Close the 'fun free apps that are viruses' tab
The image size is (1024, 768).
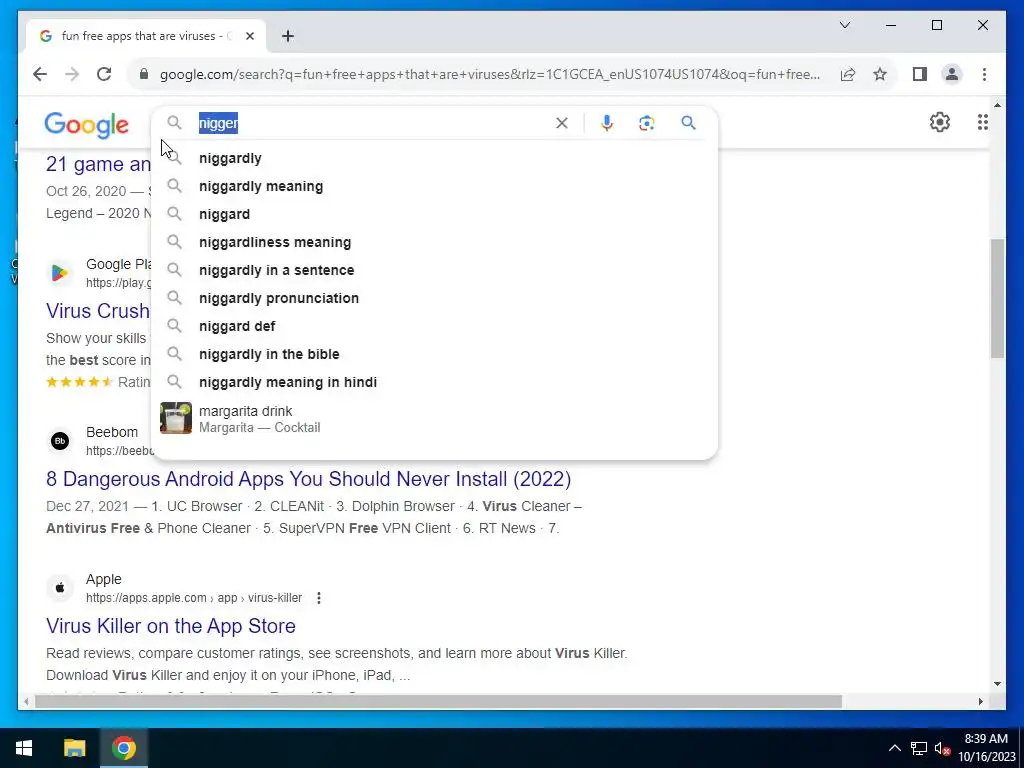[249, 36]
